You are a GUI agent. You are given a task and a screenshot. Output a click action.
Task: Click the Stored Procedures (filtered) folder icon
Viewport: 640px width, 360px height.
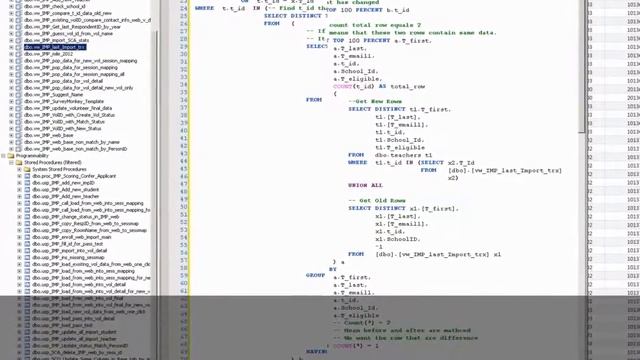click(19, 162)
